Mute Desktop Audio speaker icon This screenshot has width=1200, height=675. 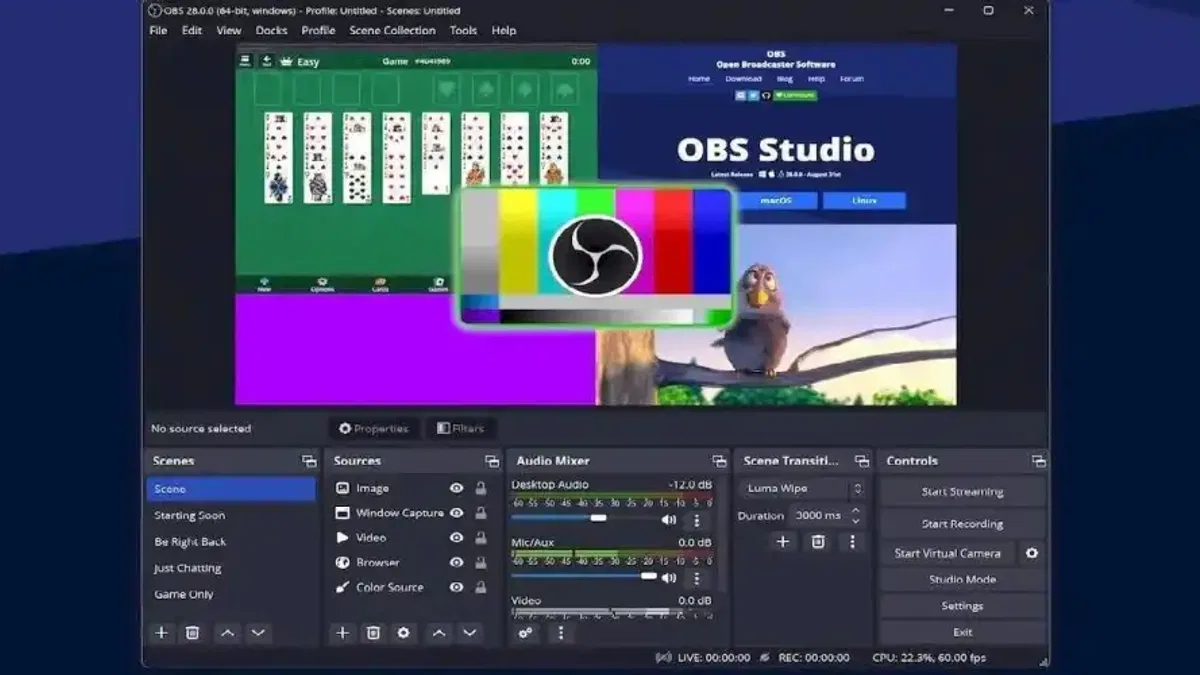[668, 519]
